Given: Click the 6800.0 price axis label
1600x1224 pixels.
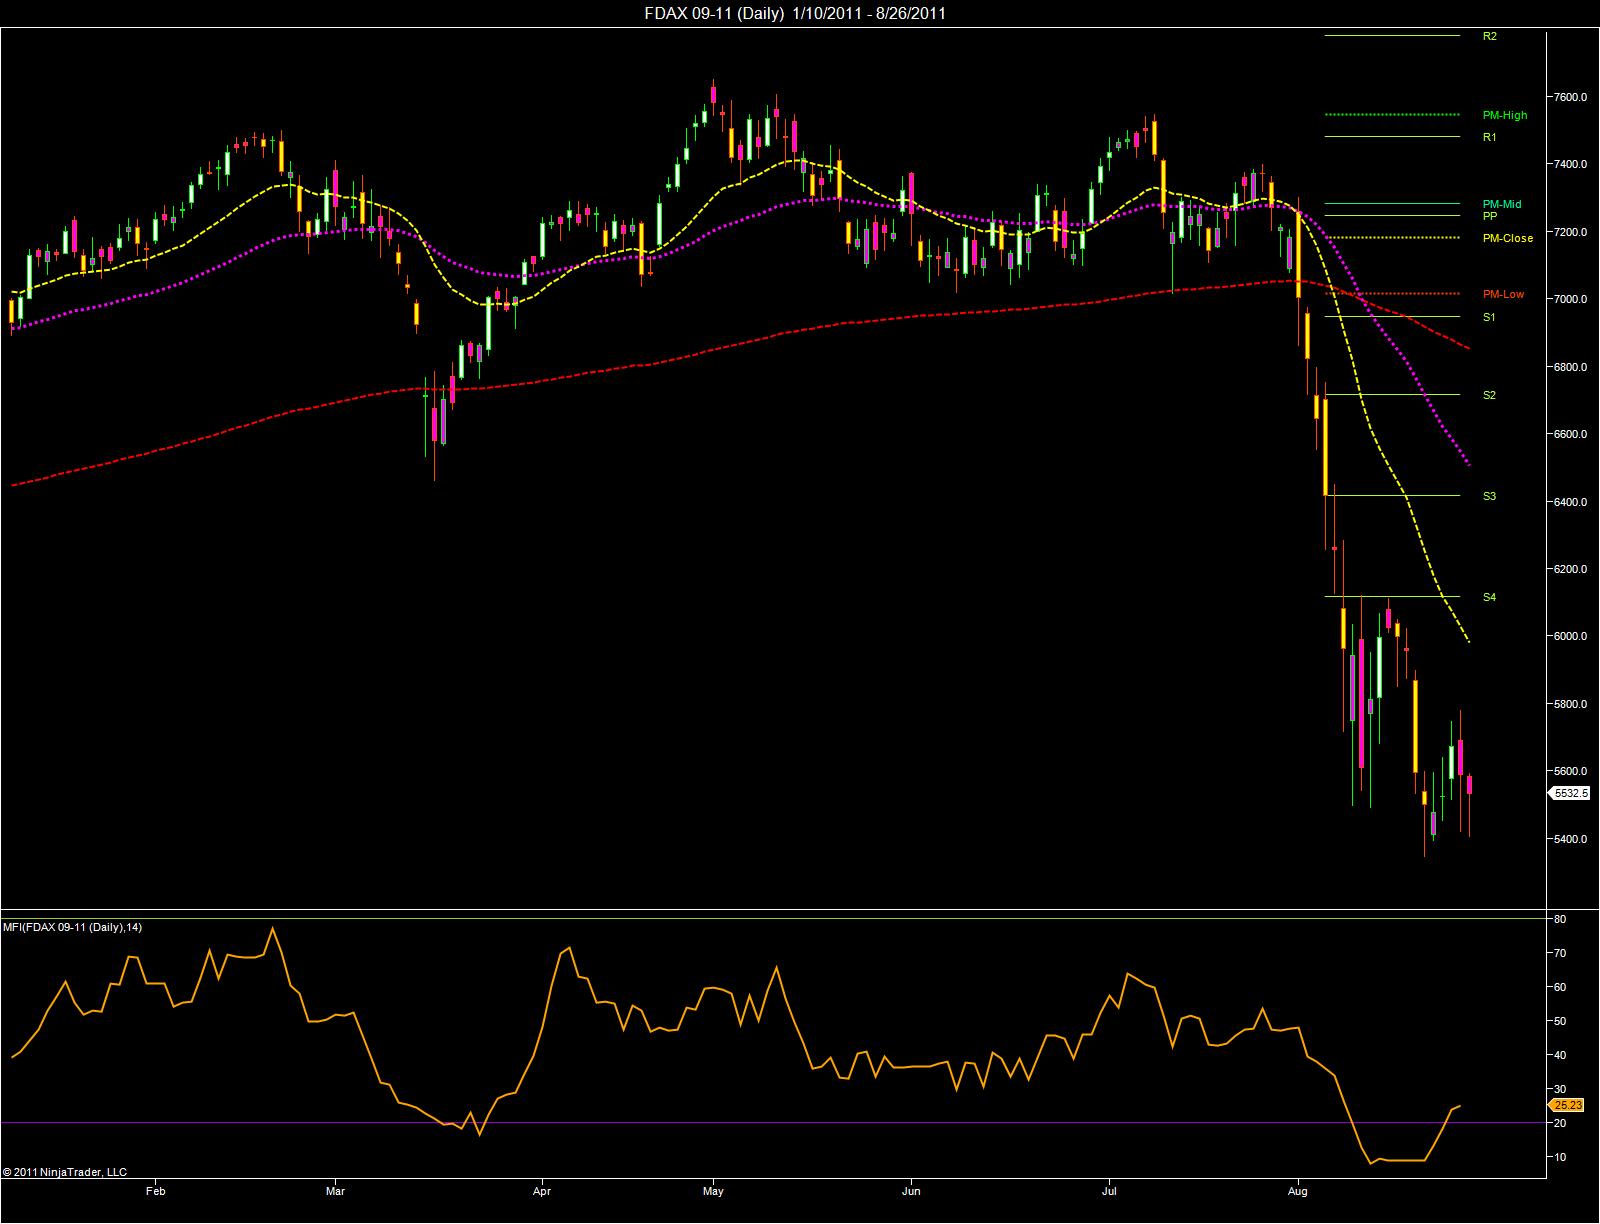Looking at the screenshot, I should point(1571,367).
